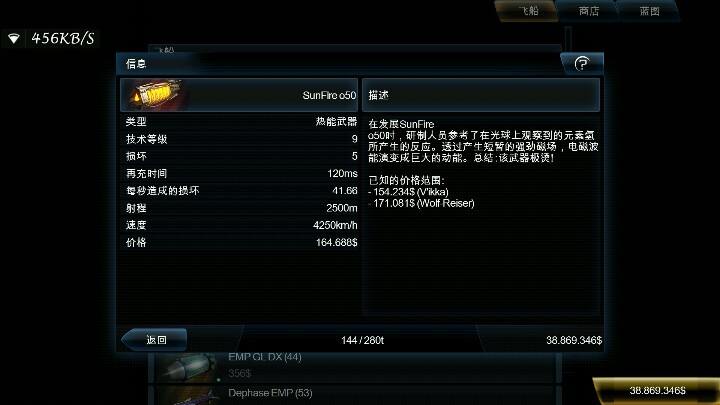Click the 类型 type row

[241, 122]
